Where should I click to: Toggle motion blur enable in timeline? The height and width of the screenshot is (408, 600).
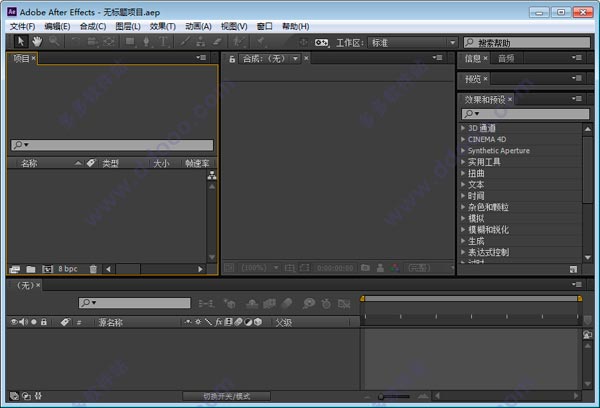(x=286, y=304)
